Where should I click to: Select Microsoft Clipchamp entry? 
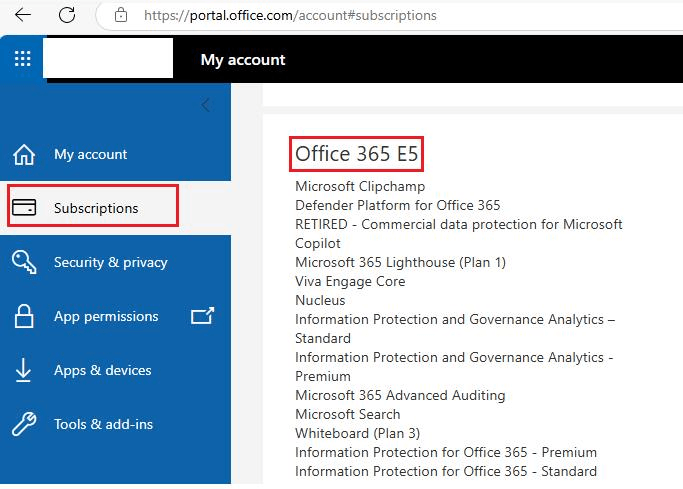[x=360, y=186]
